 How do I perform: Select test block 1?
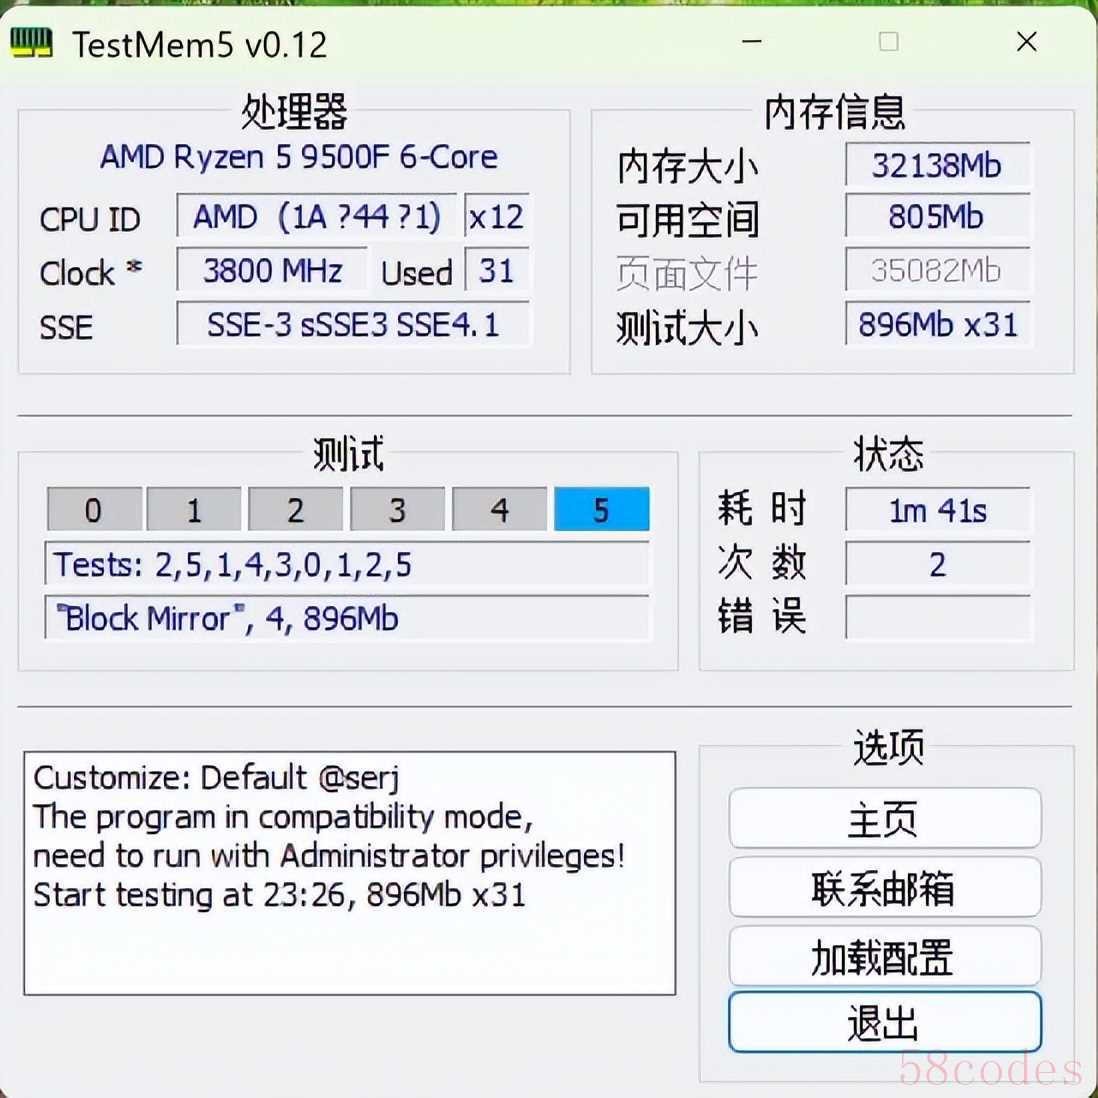tap(194, 509)
